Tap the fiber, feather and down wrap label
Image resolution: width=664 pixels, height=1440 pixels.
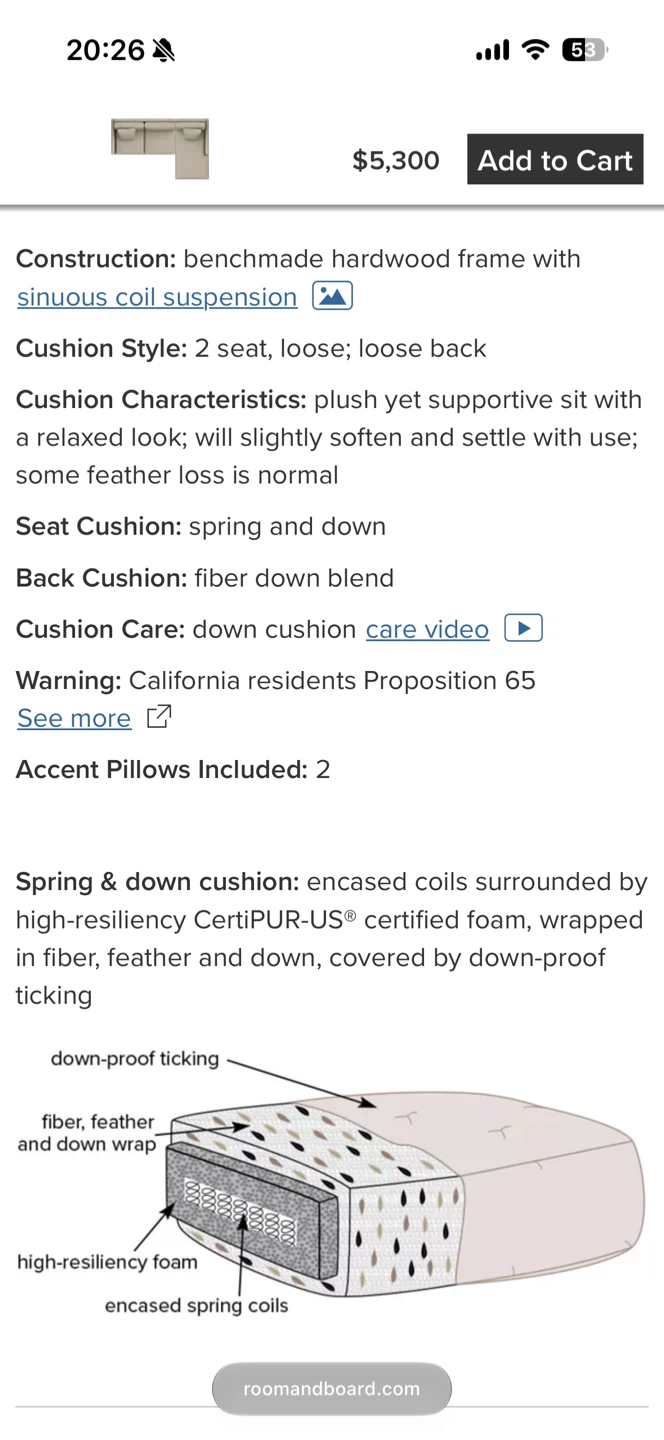tap(87, 1133)
